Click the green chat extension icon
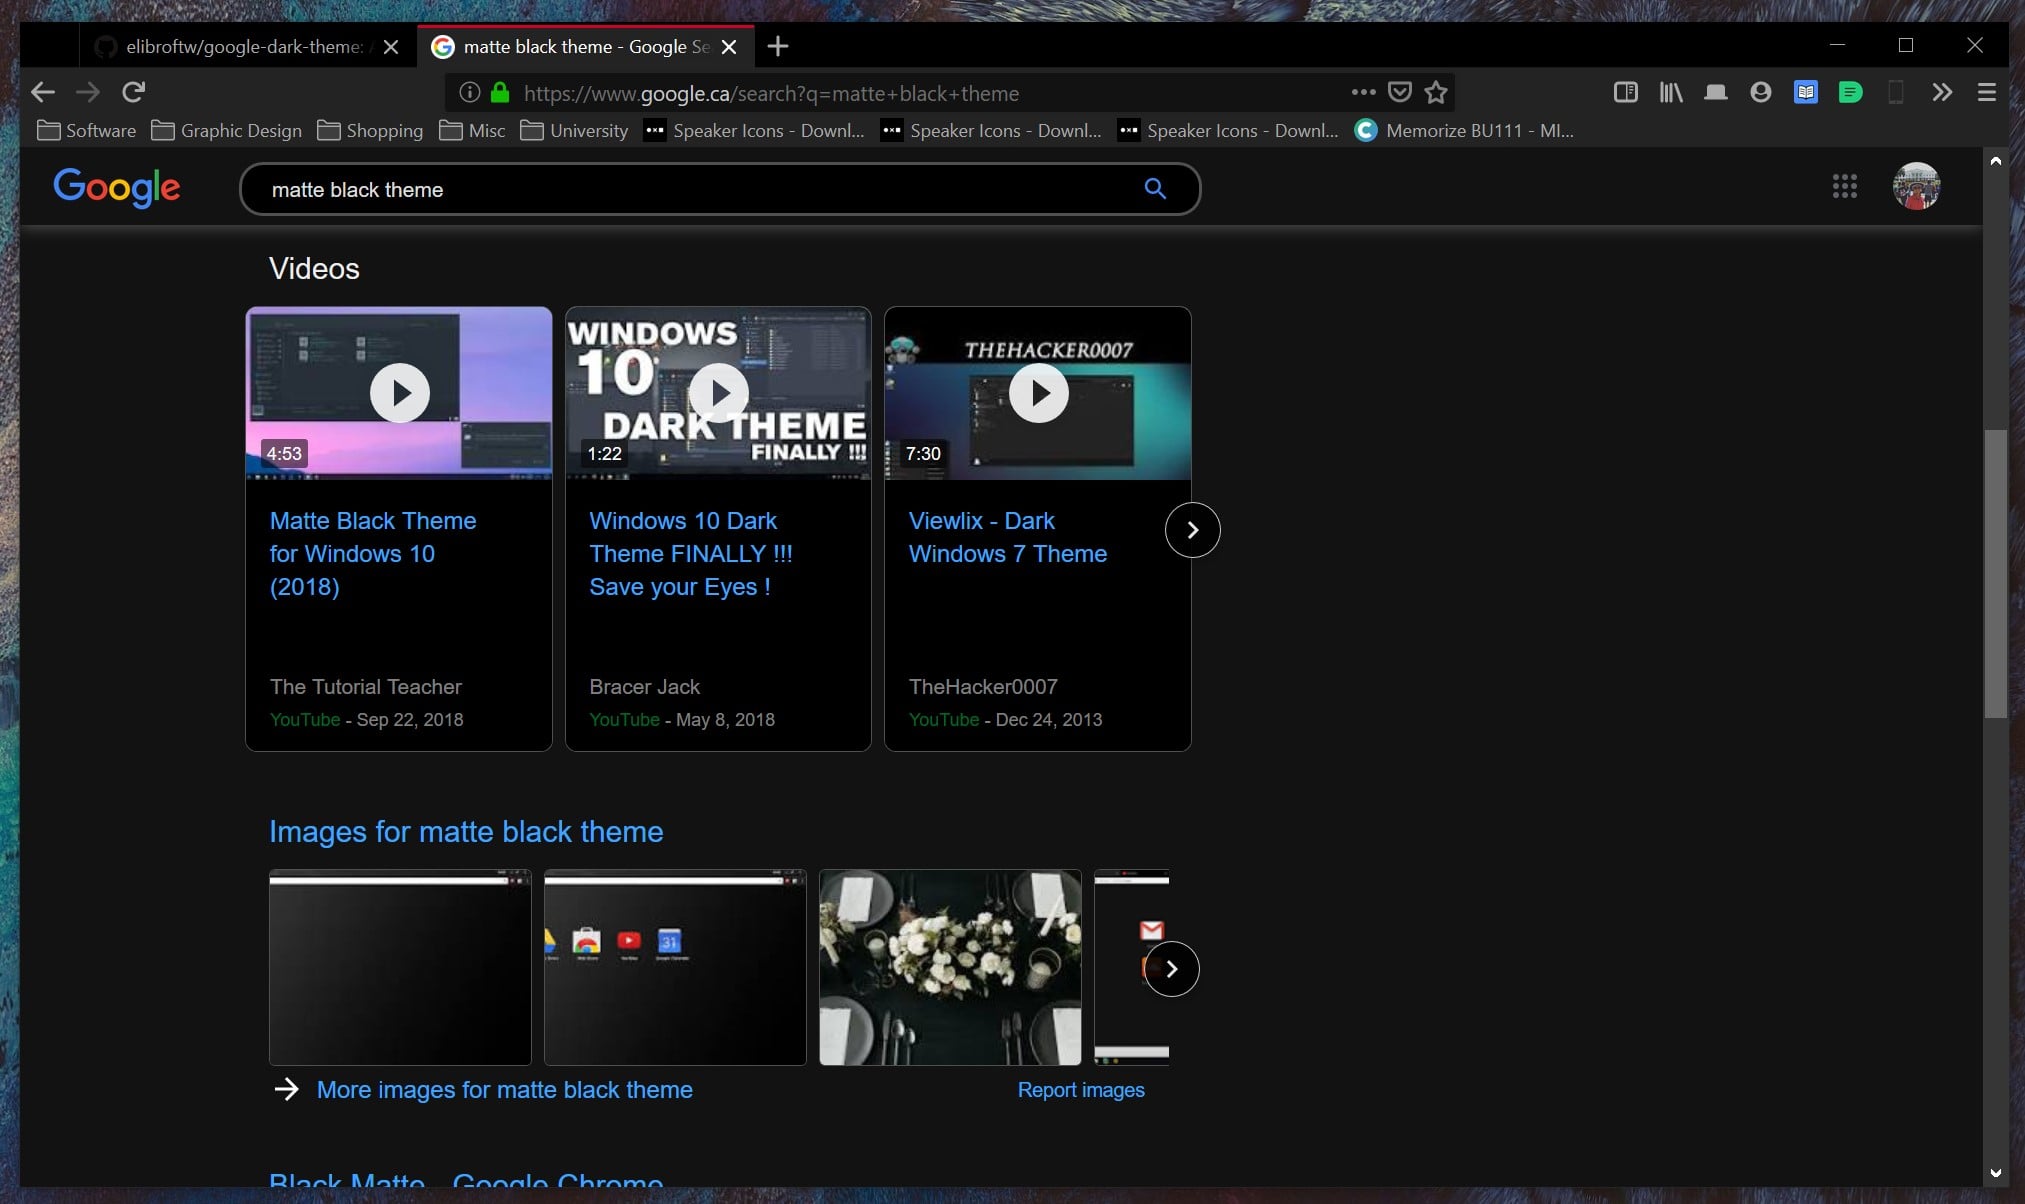2025x1204 pixels. pos(1851,93)
